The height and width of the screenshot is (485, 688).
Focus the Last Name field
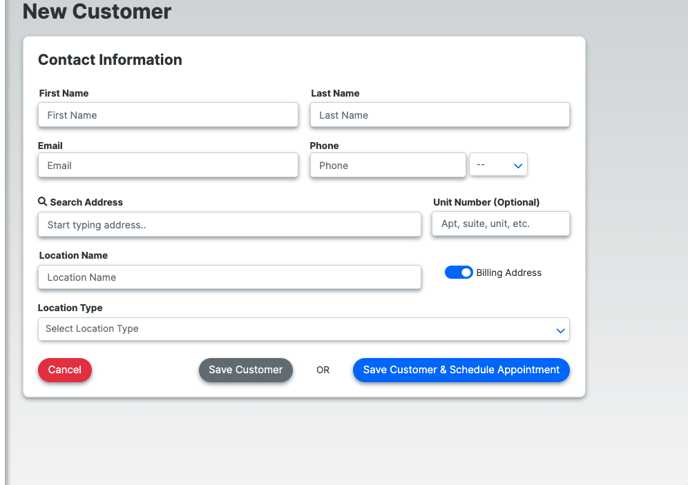coord(440,115)
